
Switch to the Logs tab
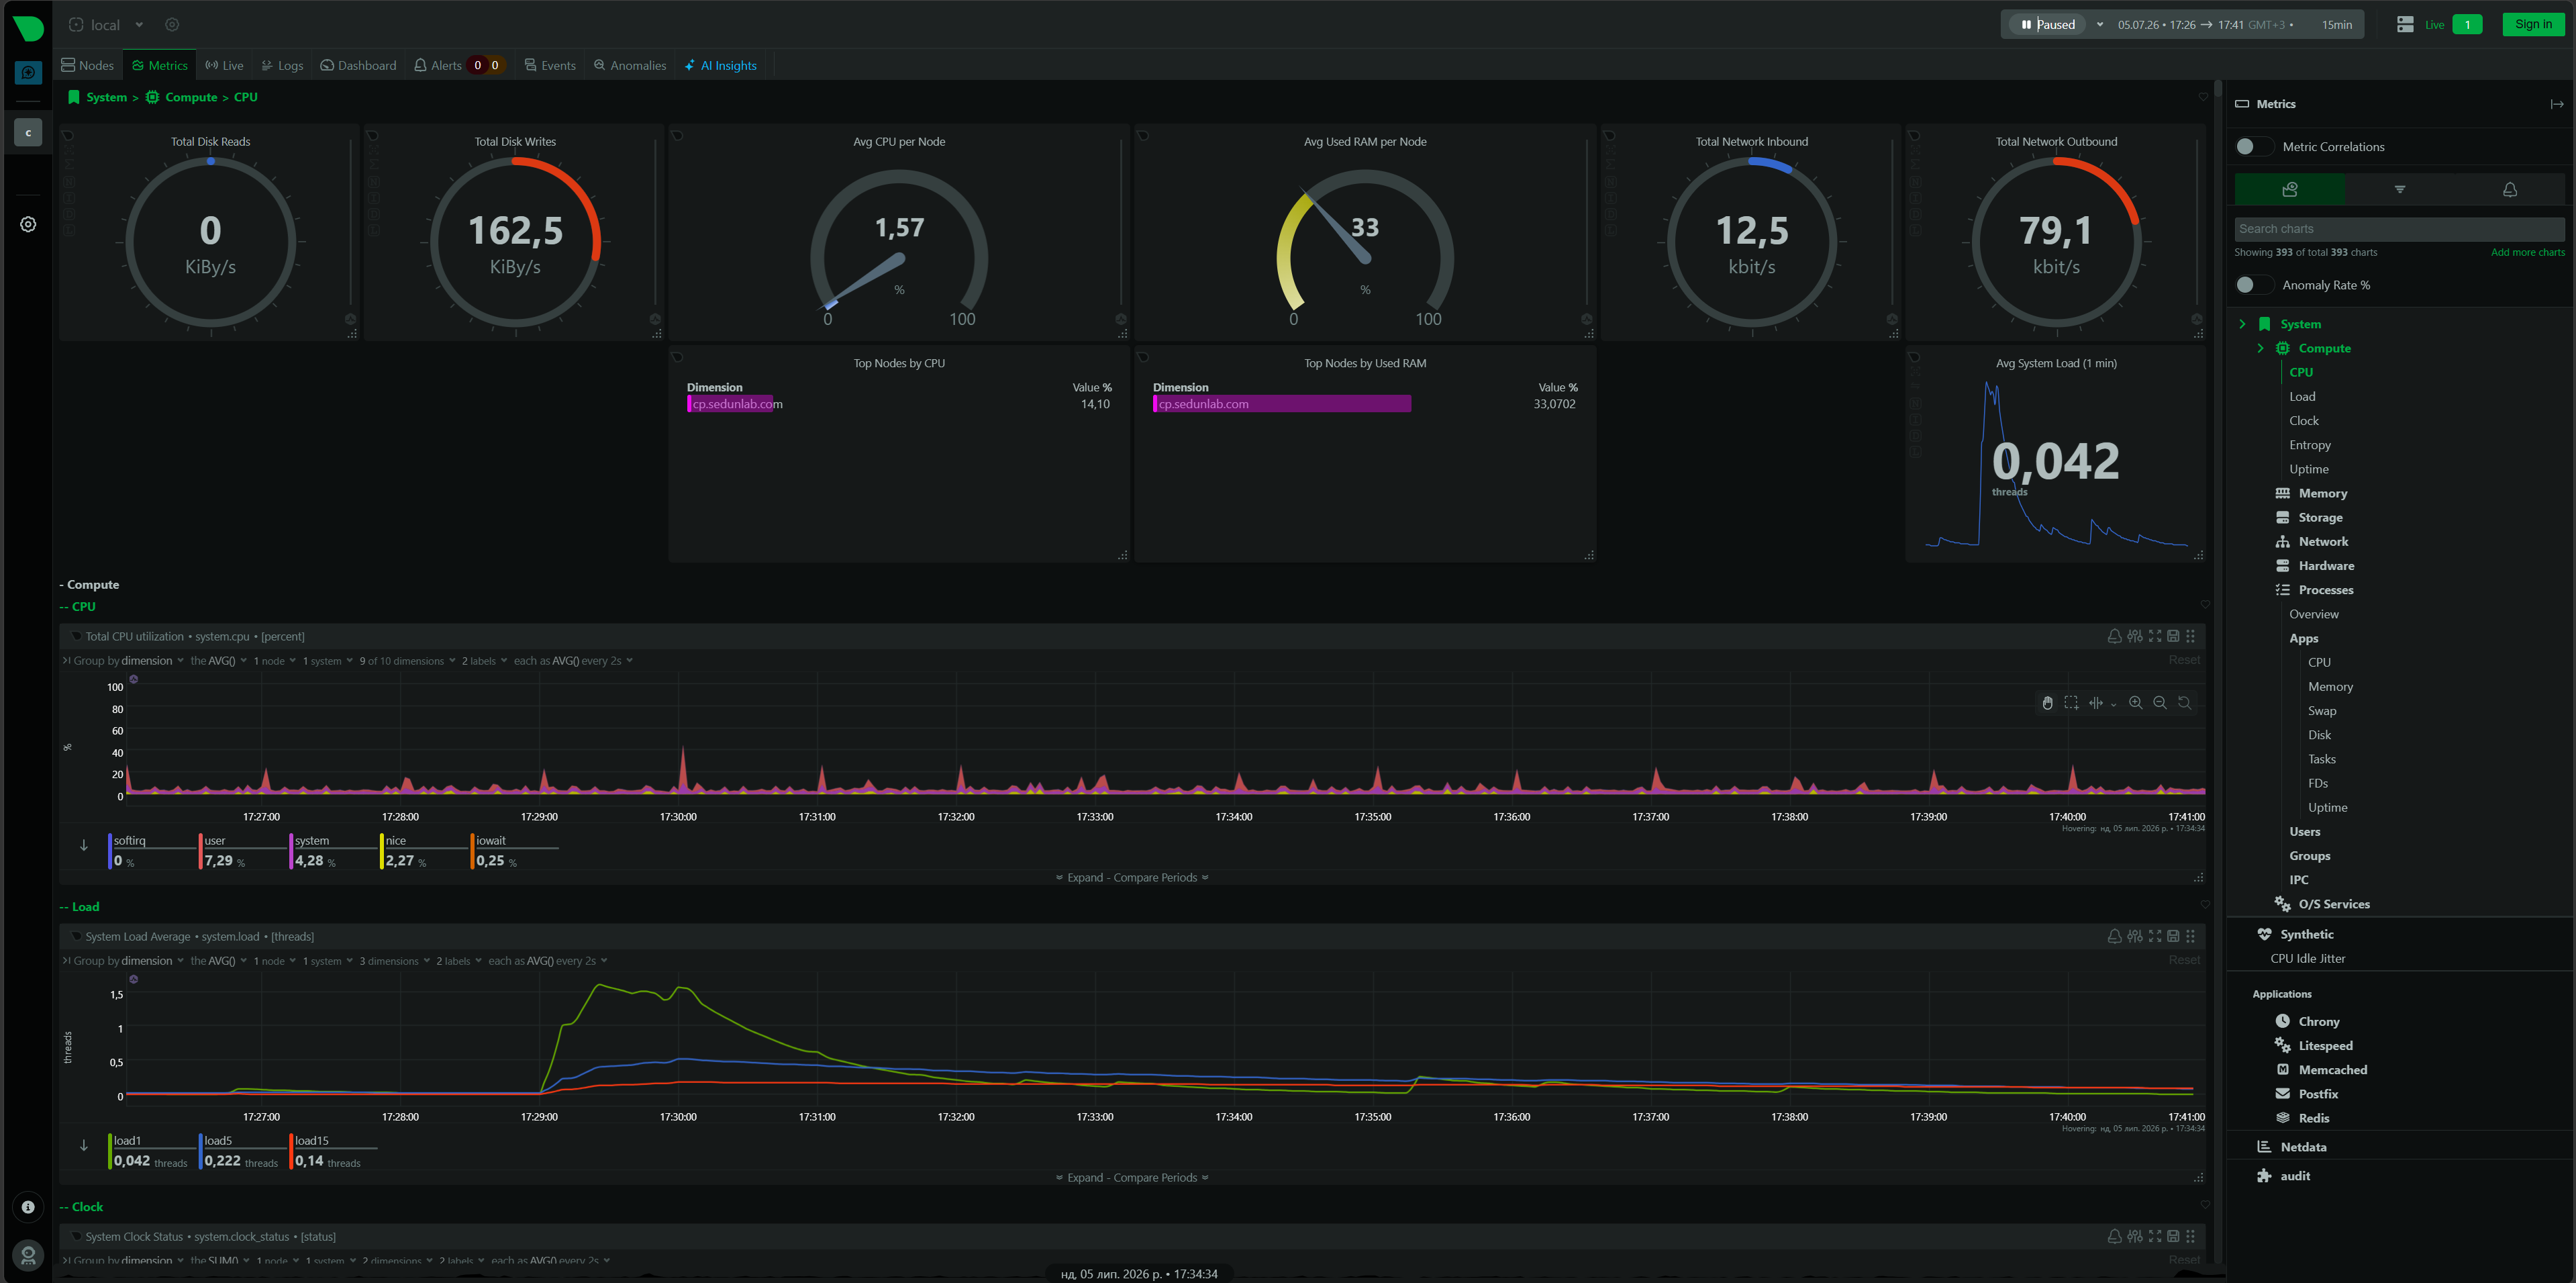[x=282, y=66]
